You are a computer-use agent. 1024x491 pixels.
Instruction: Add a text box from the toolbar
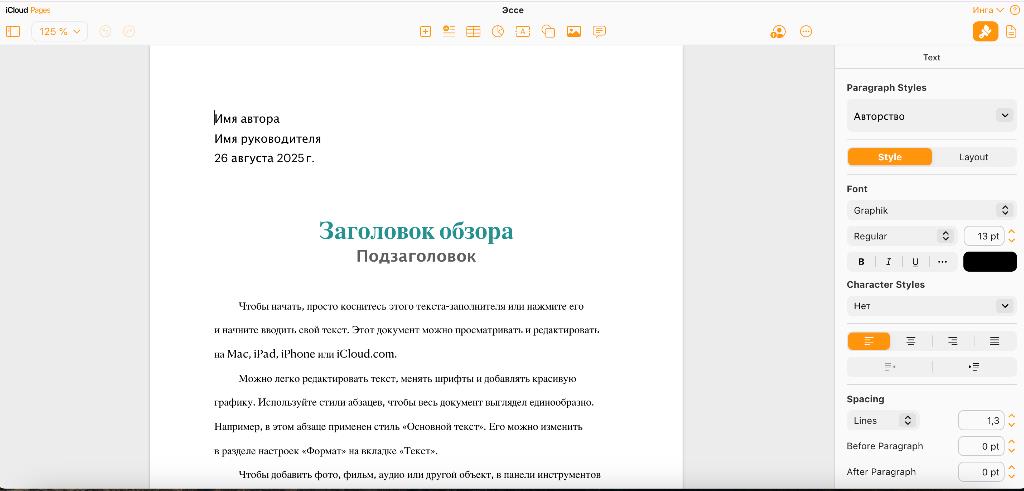(522, 31)
